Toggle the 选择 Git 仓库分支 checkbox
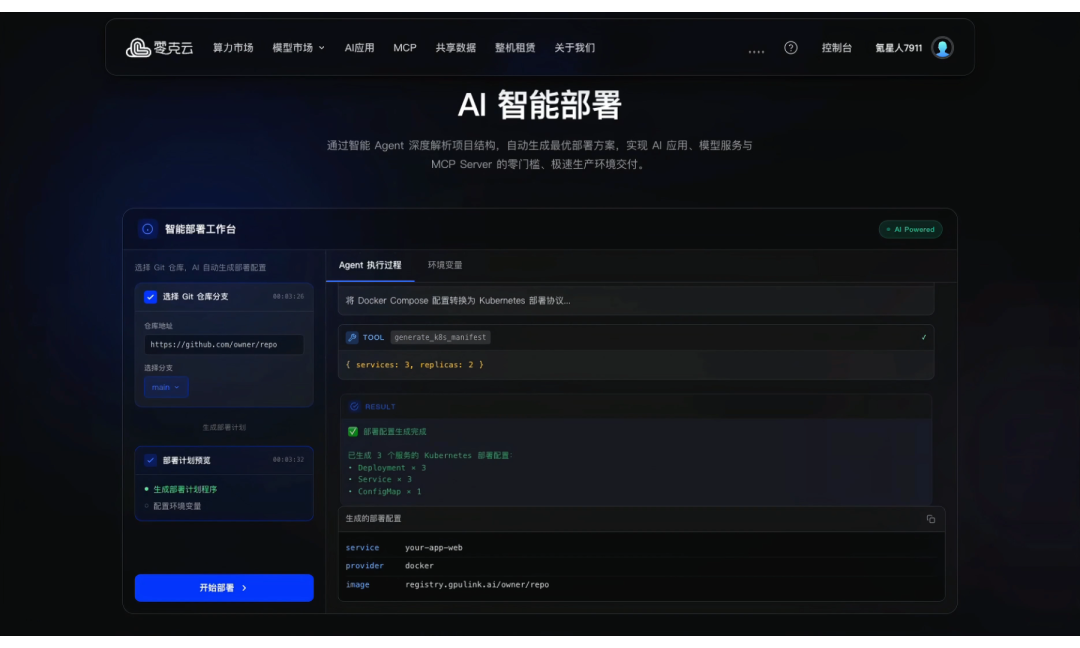Image resolution: width=1080 pixels, height=648 pixels. [151, 297]
